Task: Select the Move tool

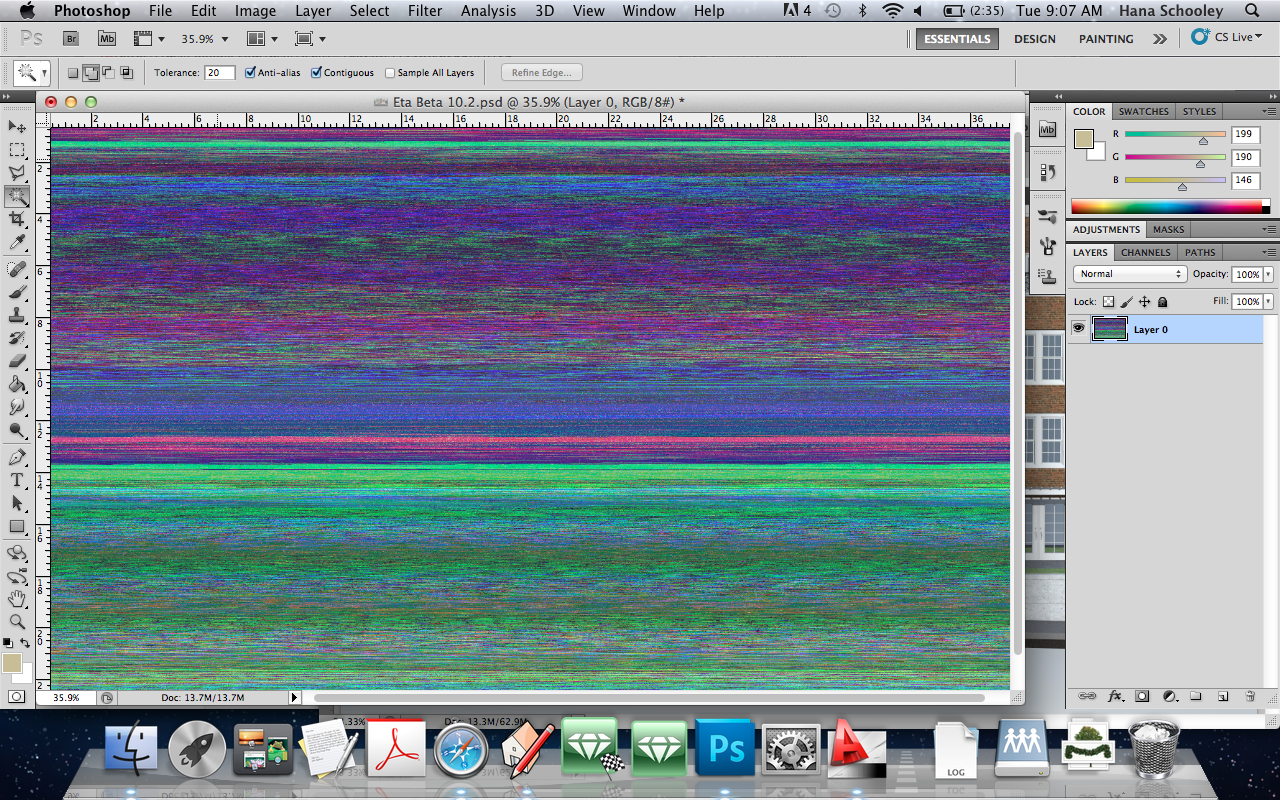Action: (x=17, y=126)
